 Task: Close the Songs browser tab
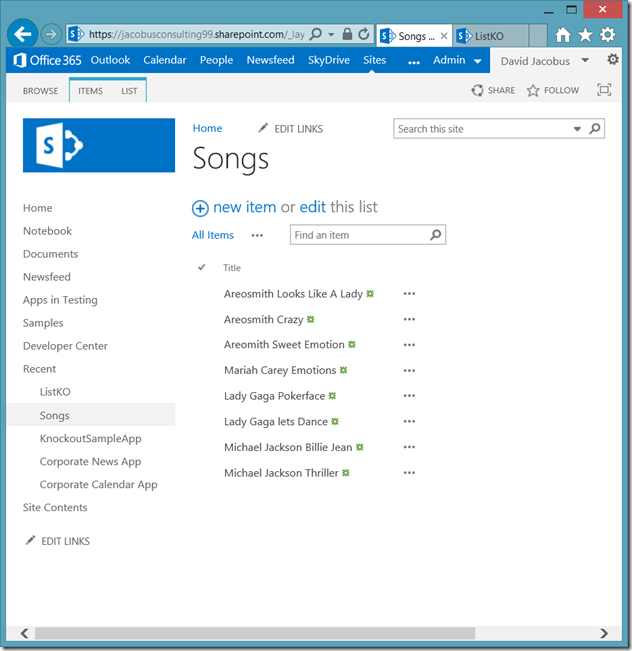[x=444, y=36]
